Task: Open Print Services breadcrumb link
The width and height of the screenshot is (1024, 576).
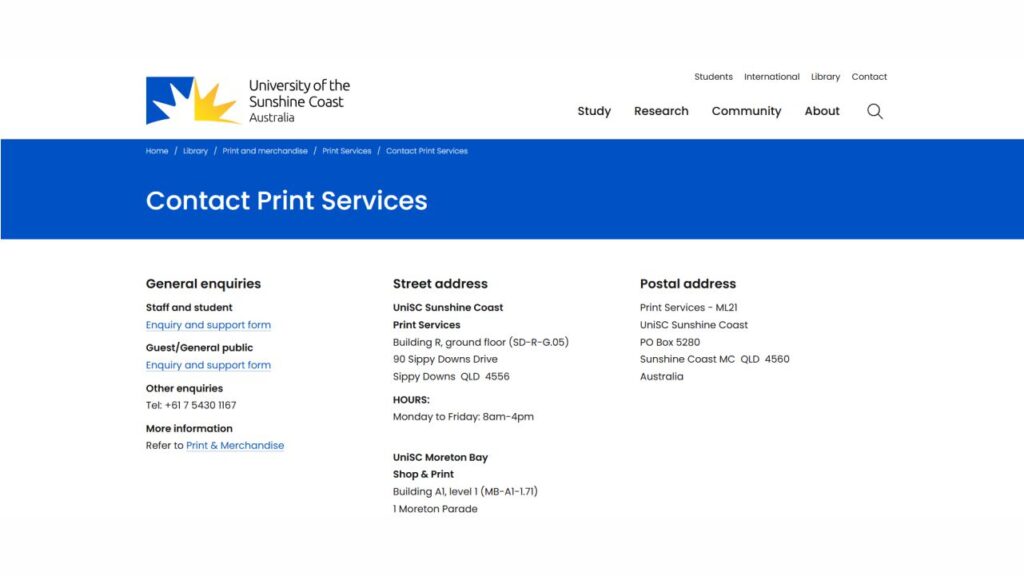Action: pos(346,151)
